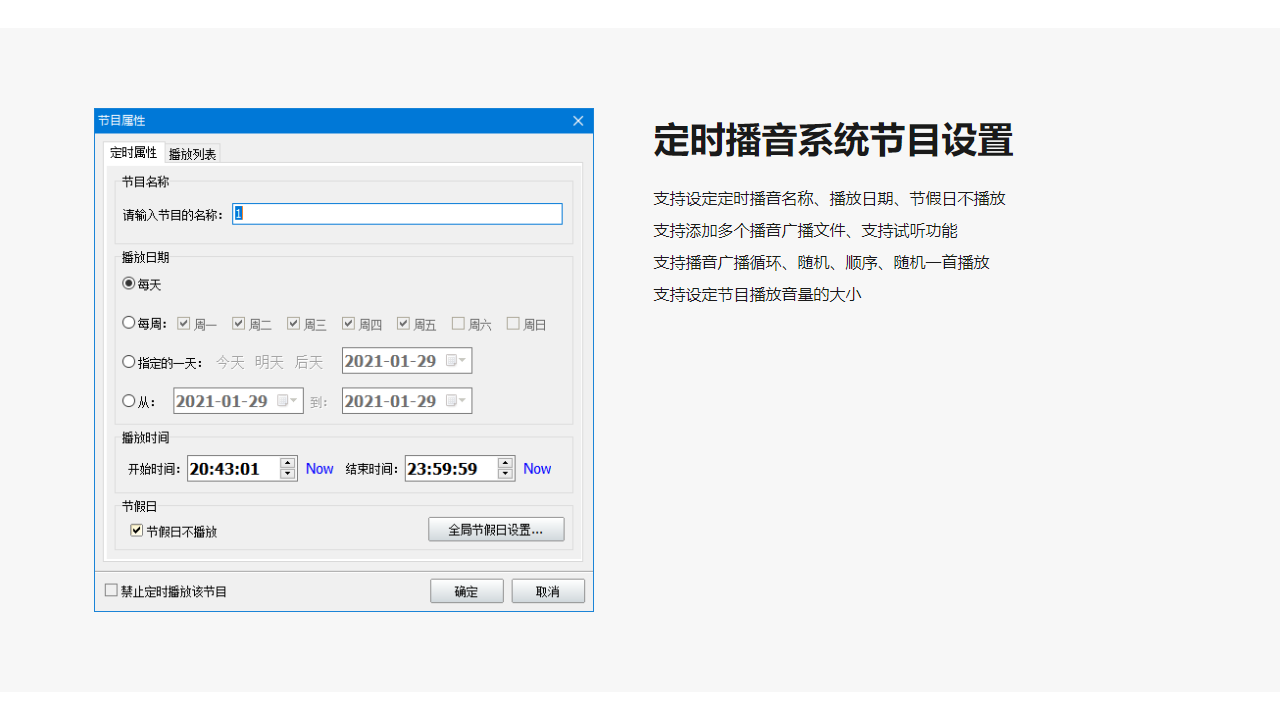The width and height of the screenshot is (1280, 720).
Task: Increase 结束时间 with the up spinner arrow
Action: coord(505,463)
